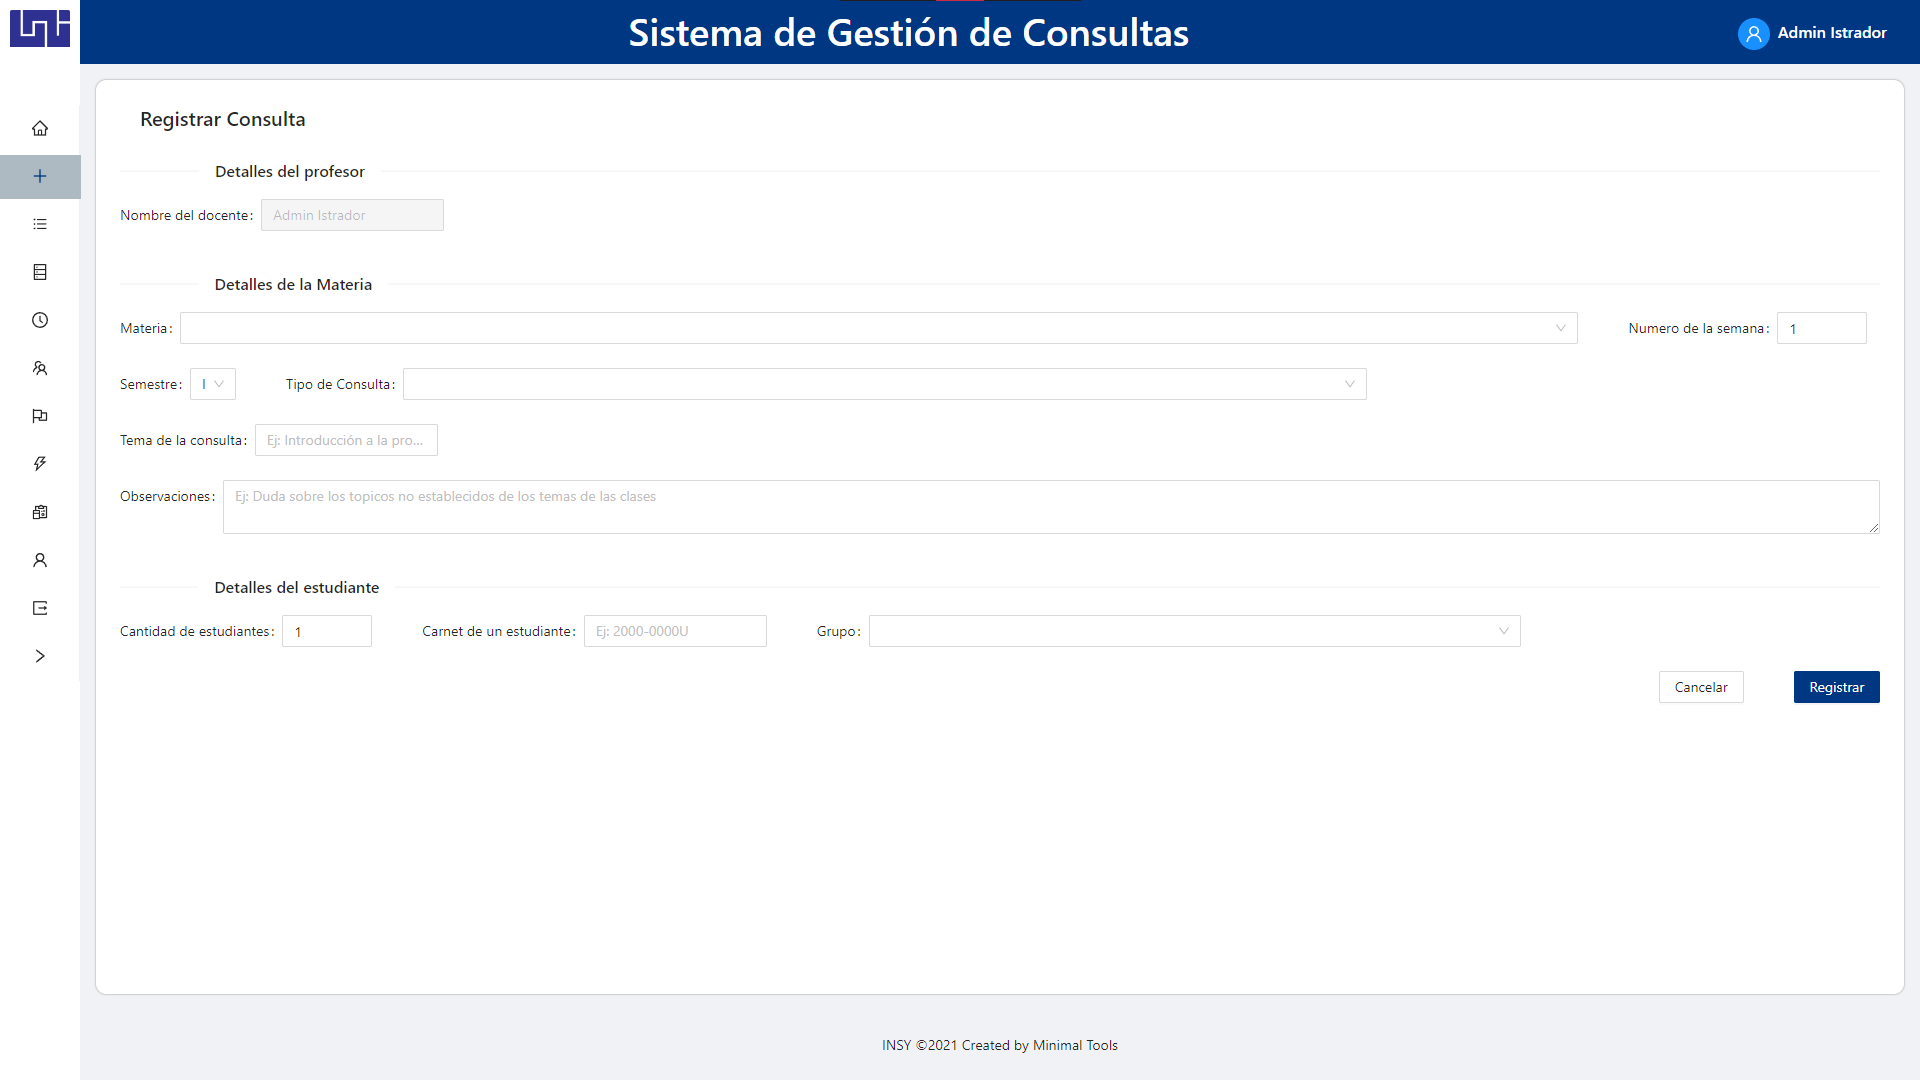Open the bulleted list icon in sidebar
The height and width of the screenshot is (1080, 1920).
40,224
